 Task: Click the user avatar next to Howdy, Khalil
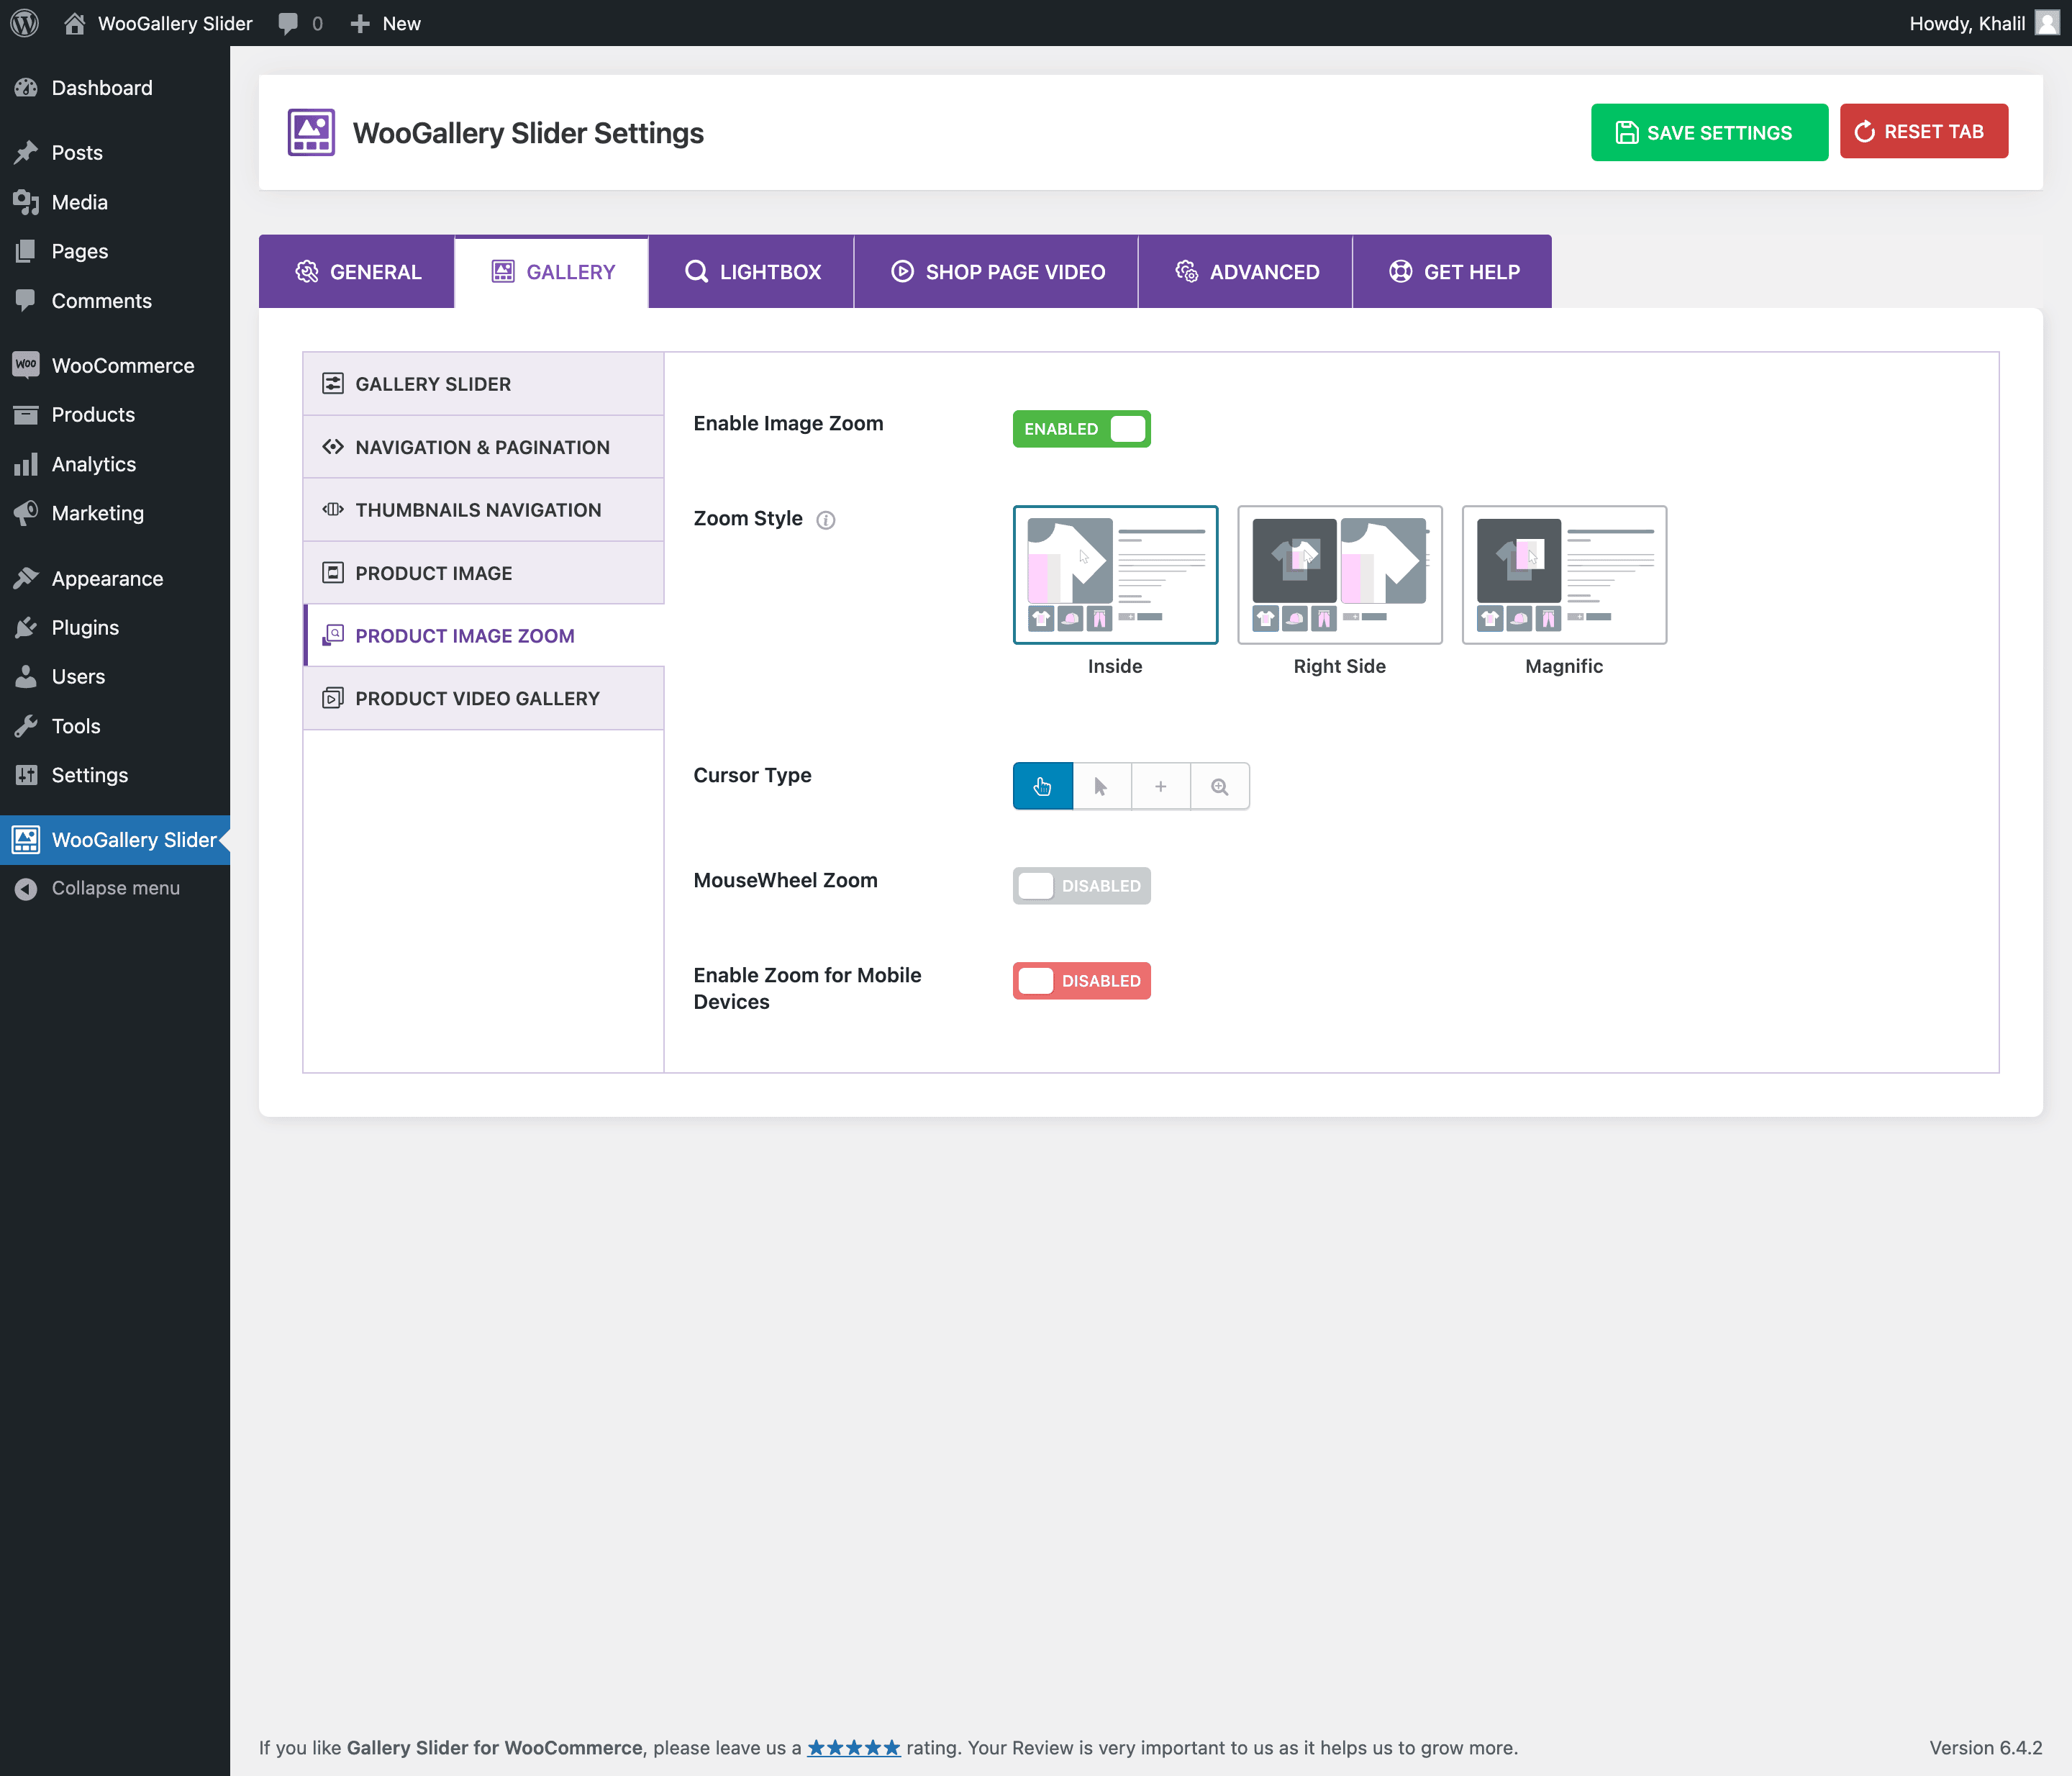pyautogui.click(x=2047, y=23)
